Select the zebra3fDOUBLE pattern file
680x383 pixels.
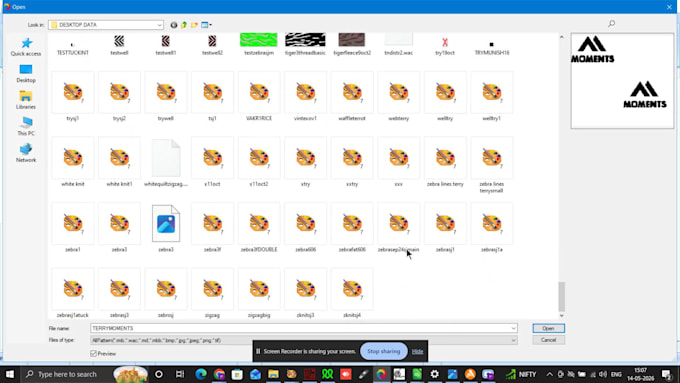pos(259,228)
